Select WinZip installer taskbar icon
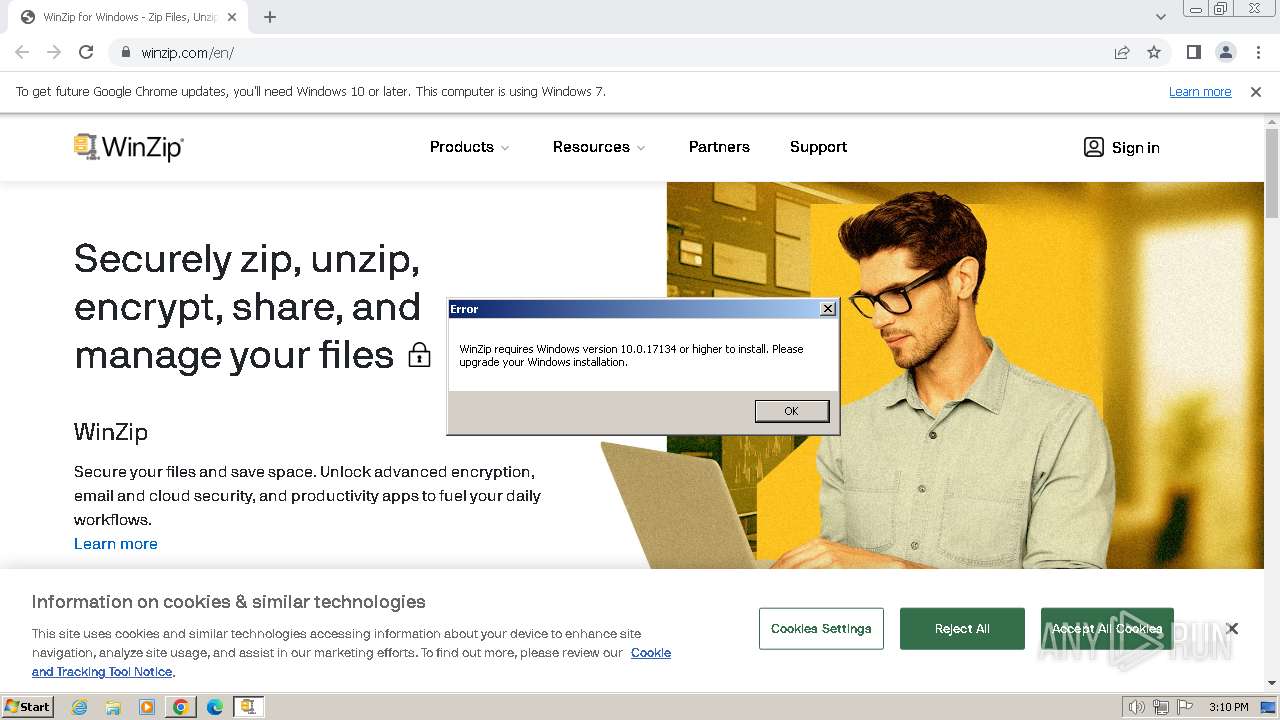Viewport: 1280px width, 720px height. point(248,707)
